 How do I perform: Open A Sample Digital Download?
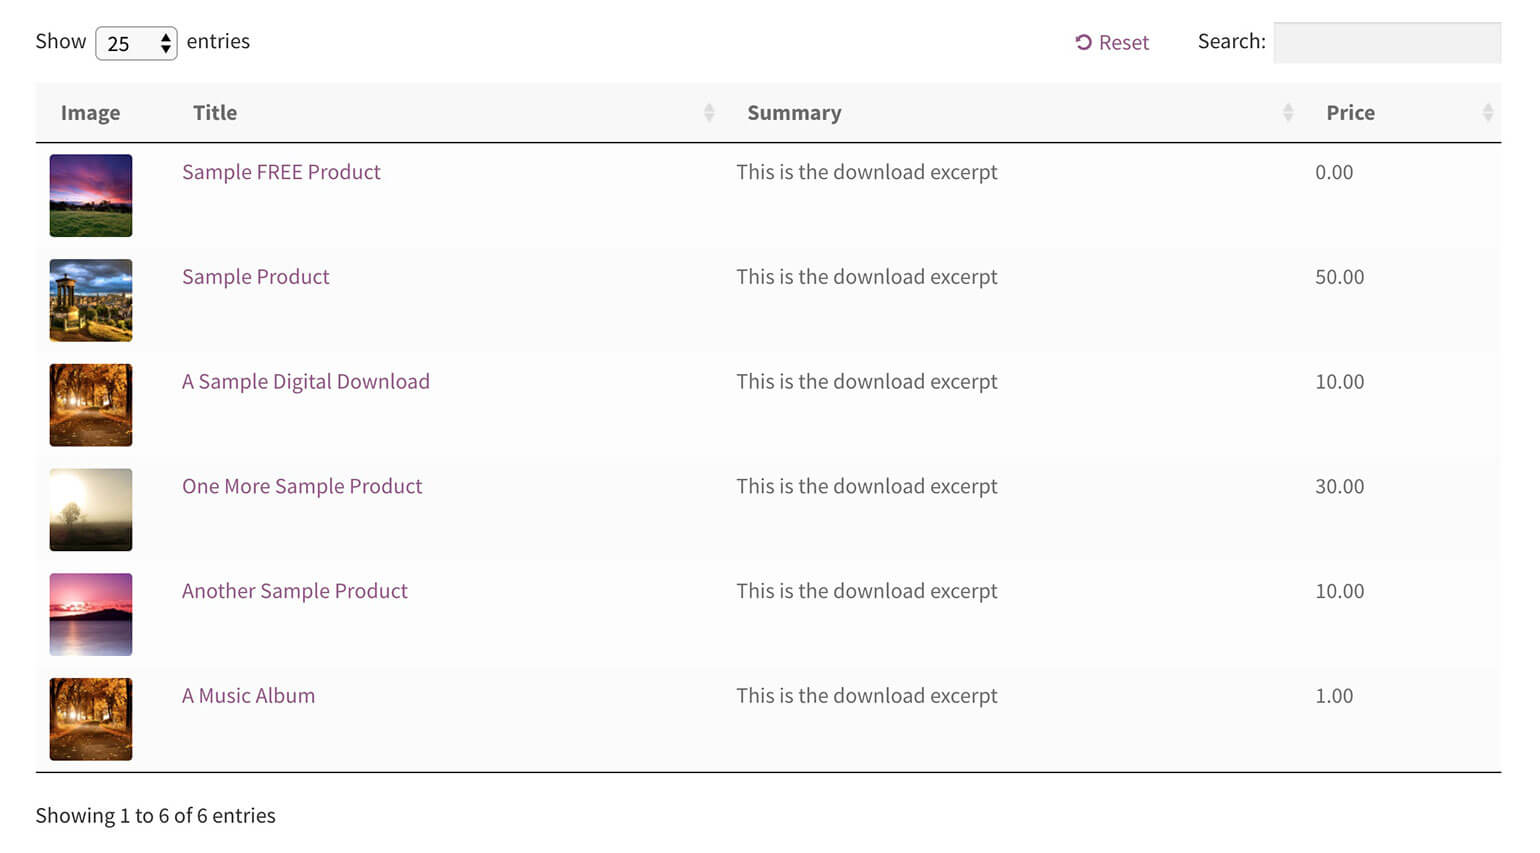click(306, 381)
